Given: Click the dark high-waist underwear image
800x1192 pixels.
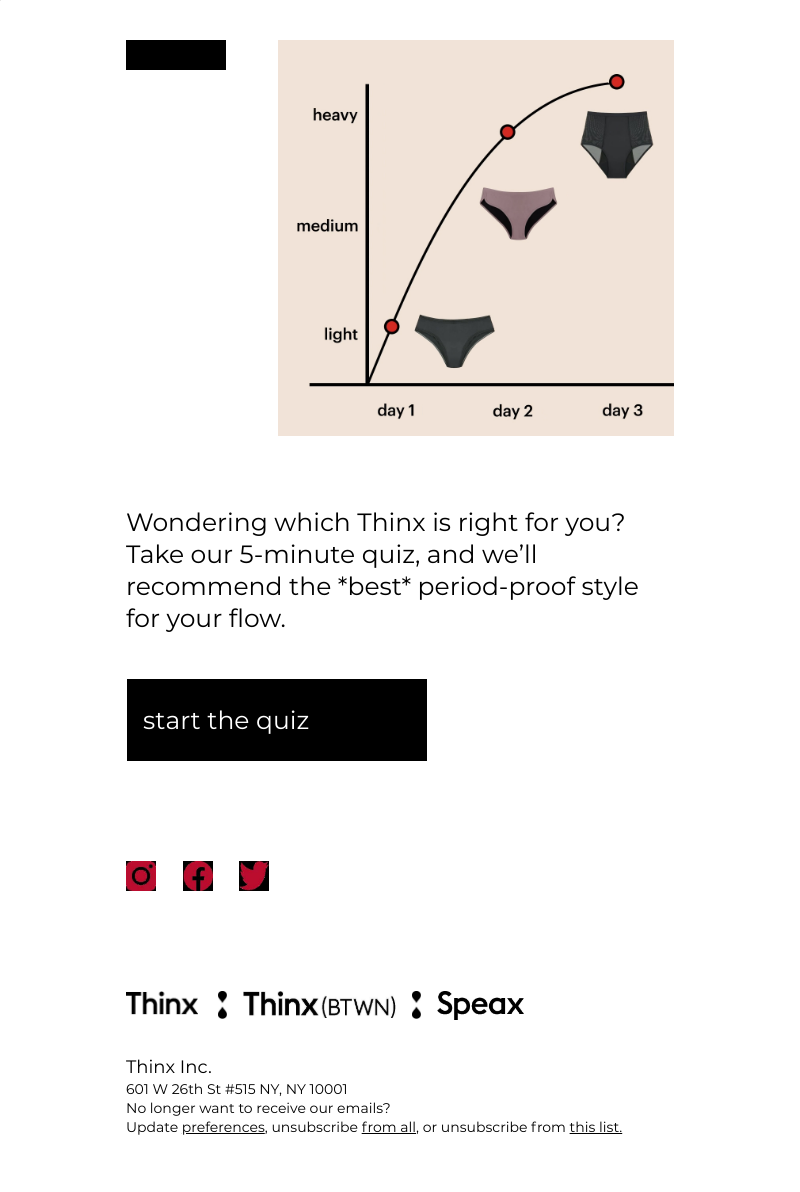Looking at the screenshot, I should pos(617,144).
